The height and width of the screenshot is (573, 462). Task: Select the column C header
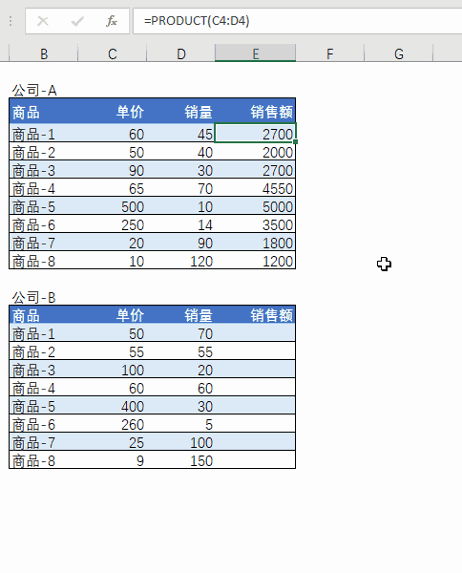click(112, 54)
